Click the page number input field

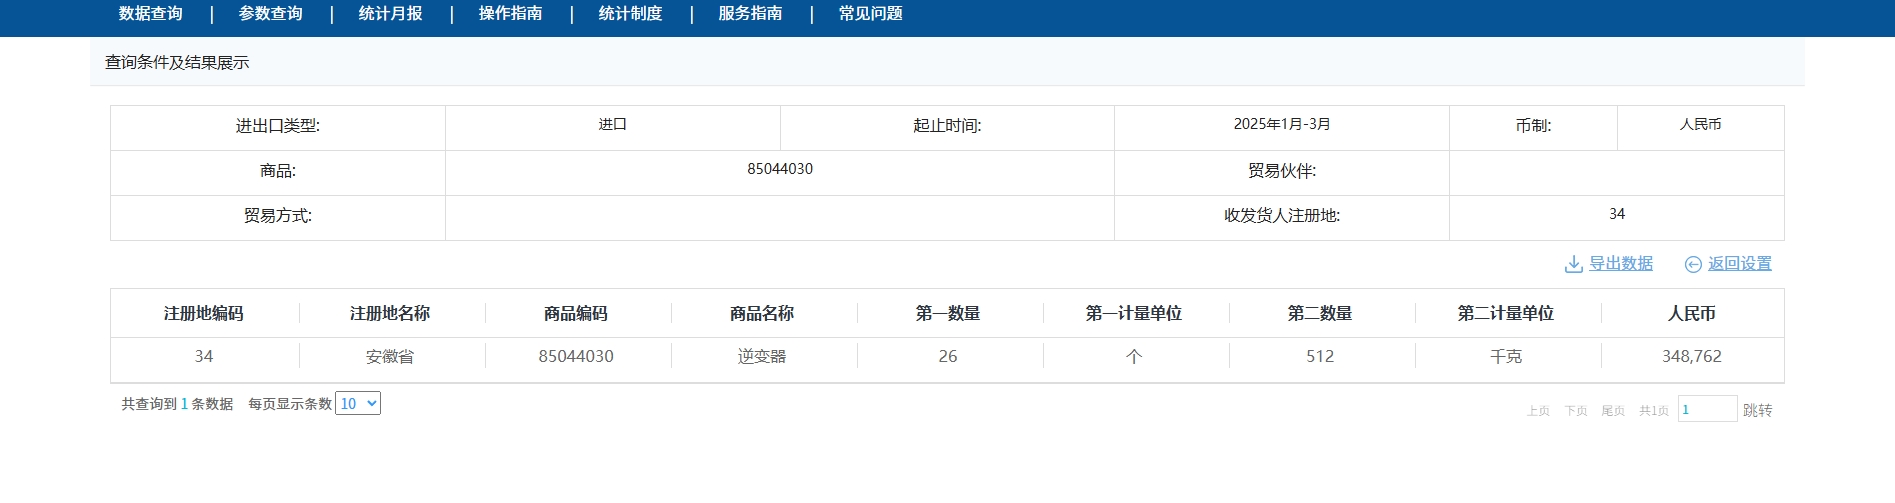click(1708, 409)
